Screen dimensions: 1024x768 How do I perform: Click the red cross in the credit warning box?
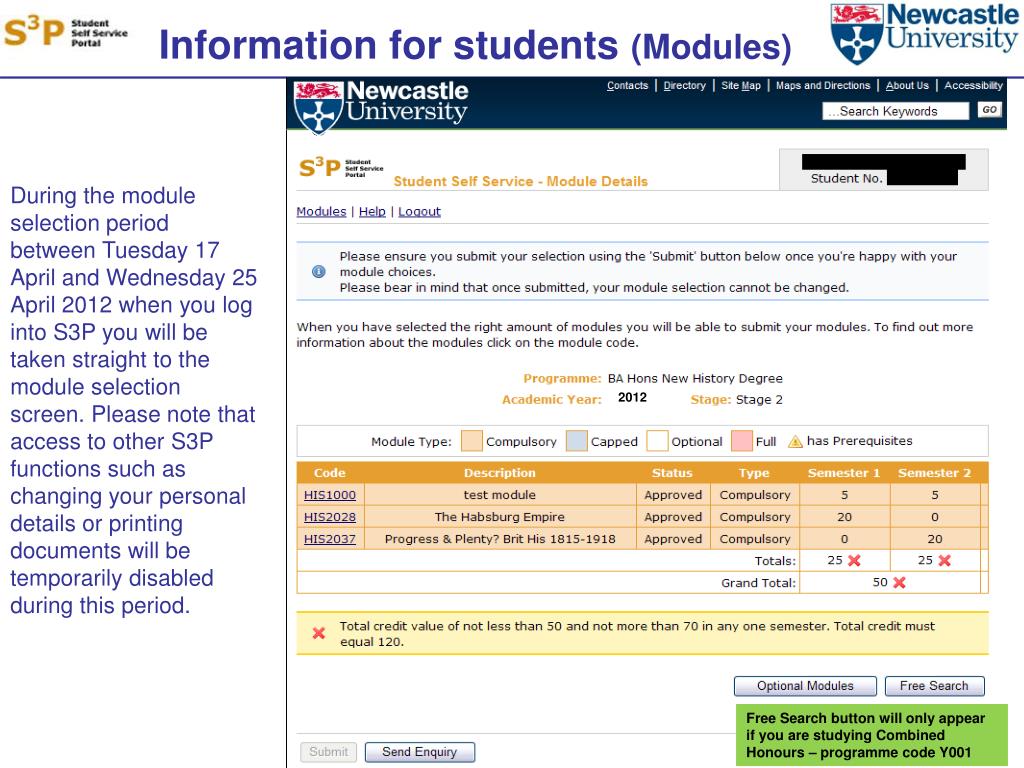tap(319, 633)
